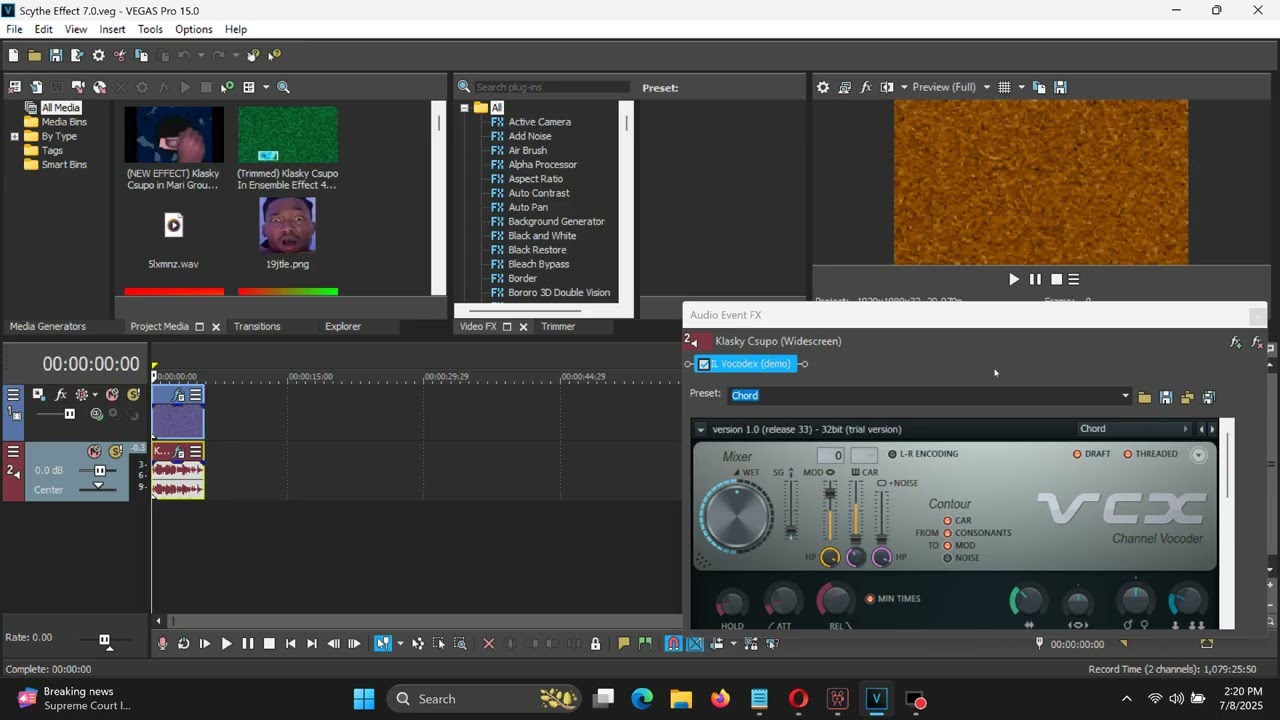Open the automation mode dropdown on track 1
1280x720 pixels.
(95, 395)
